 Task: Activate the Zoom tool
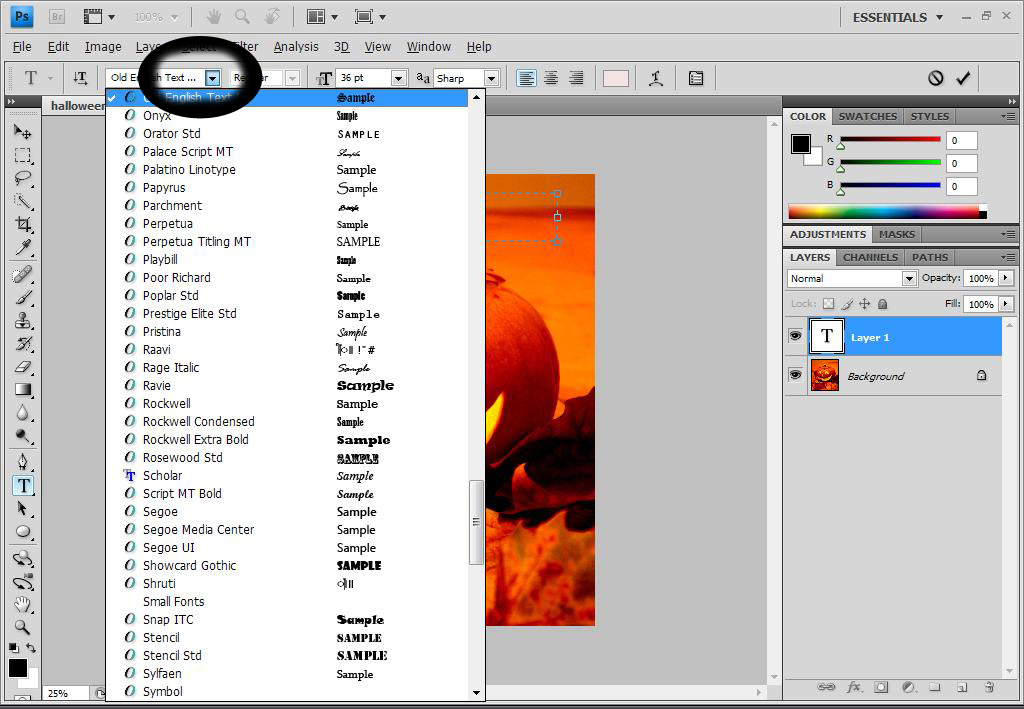pos(24,627)
